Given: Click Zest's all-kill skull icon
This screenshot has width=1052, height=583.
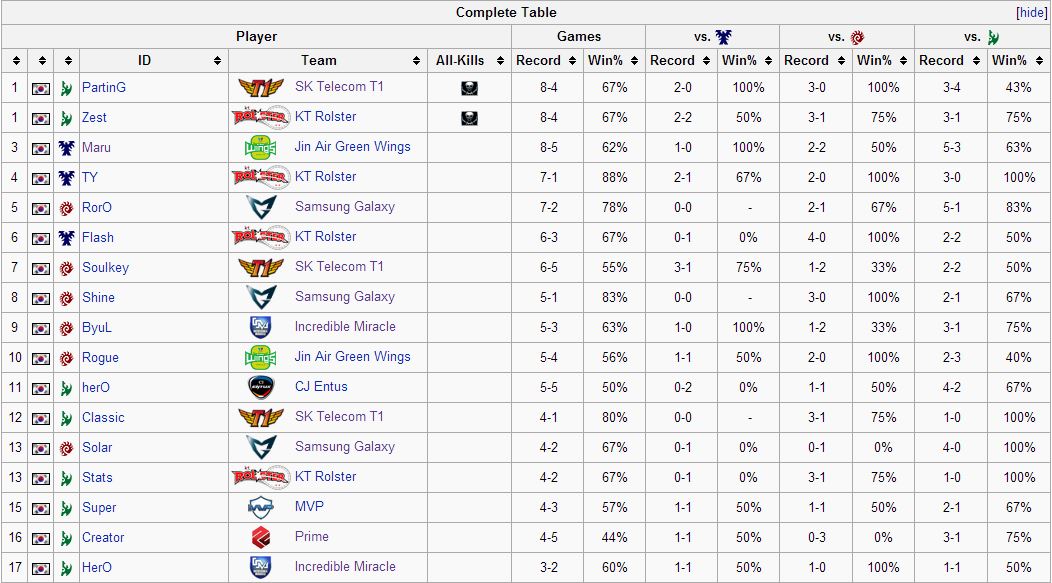Looking at the screenshot, I should point(469,118).
